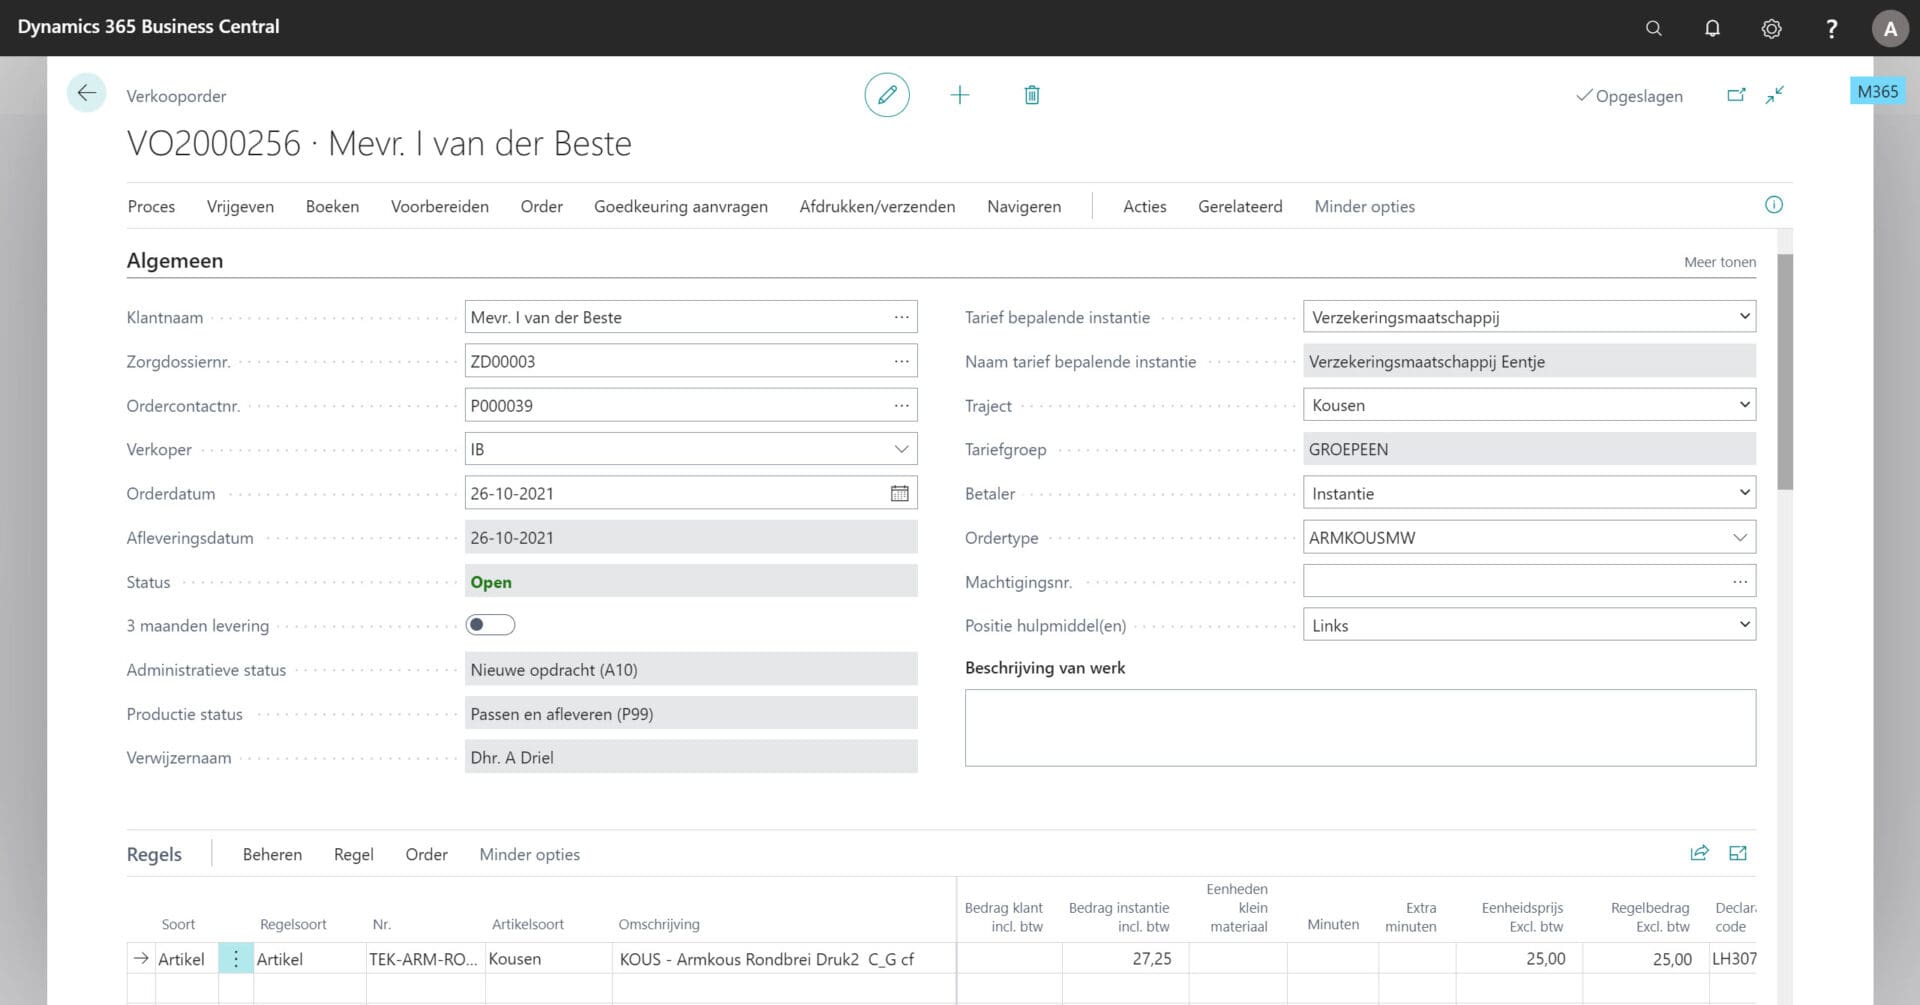Viewport: 1920px width, 1005px height.
Task: Open Orderdatum calendar picker
Action: (900, 493)
